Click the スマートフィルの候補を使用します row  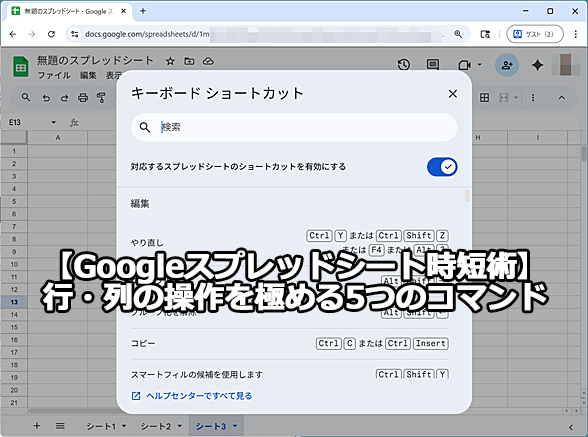289,374
